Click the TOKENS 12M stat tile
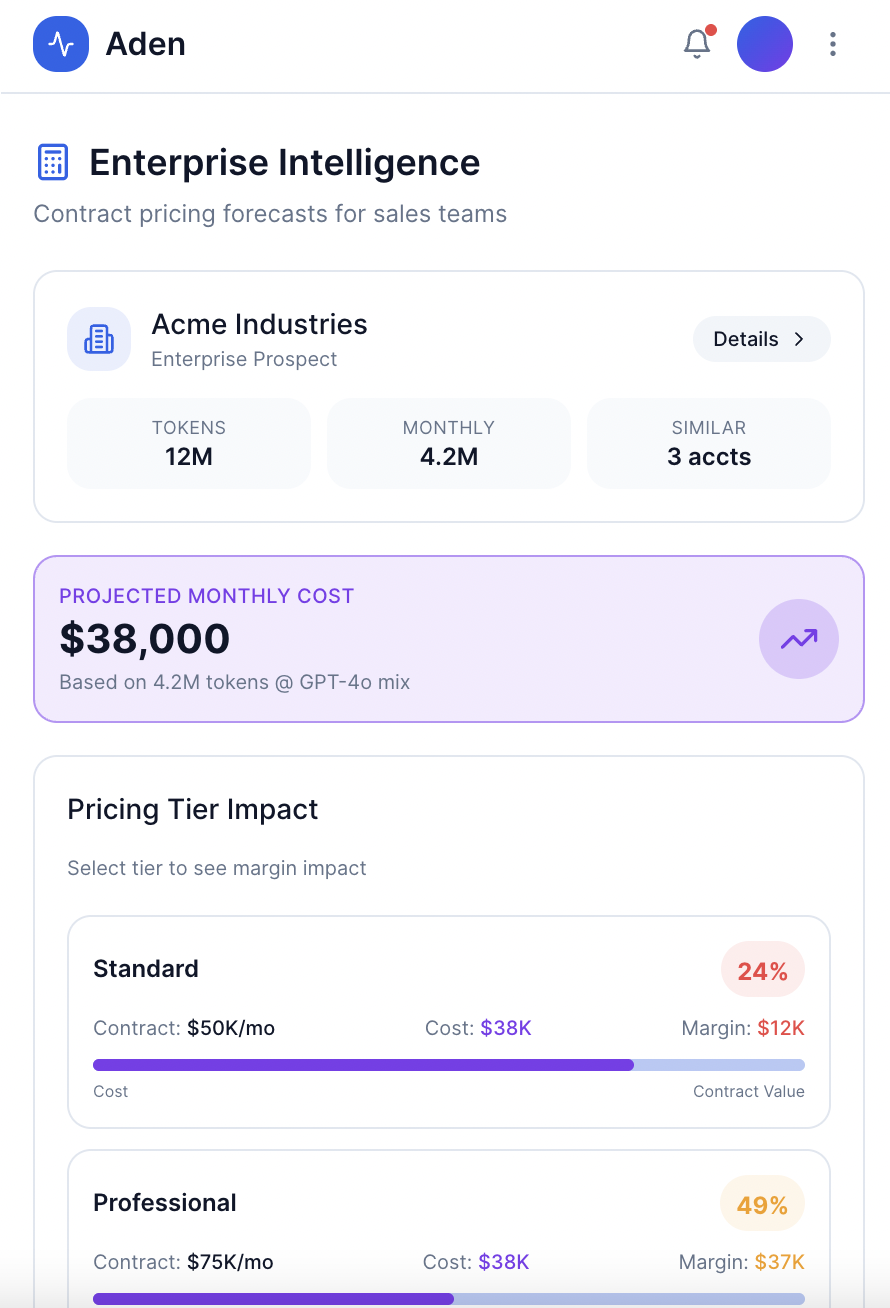Viewport: 890px width, 1308px height. point(189,443)
